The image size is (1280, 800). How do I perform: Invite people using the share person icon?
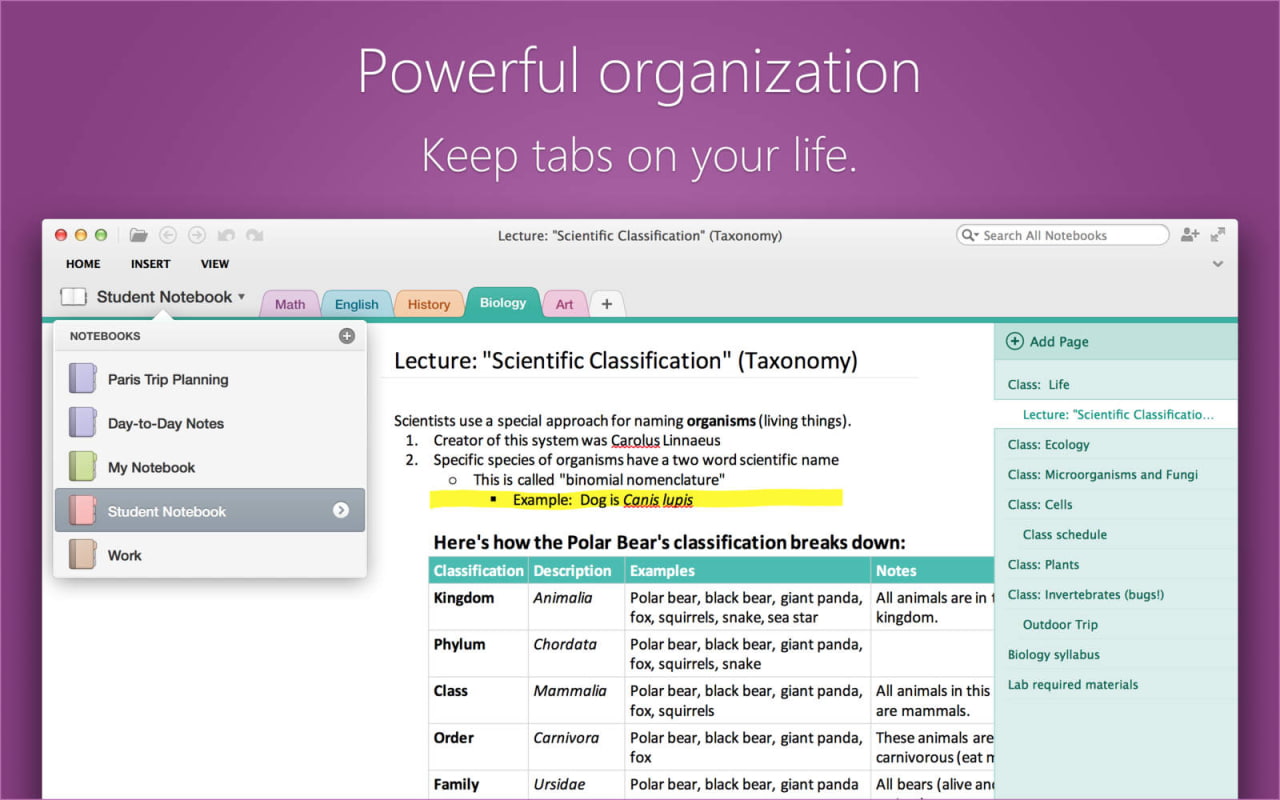point(1190,234)
